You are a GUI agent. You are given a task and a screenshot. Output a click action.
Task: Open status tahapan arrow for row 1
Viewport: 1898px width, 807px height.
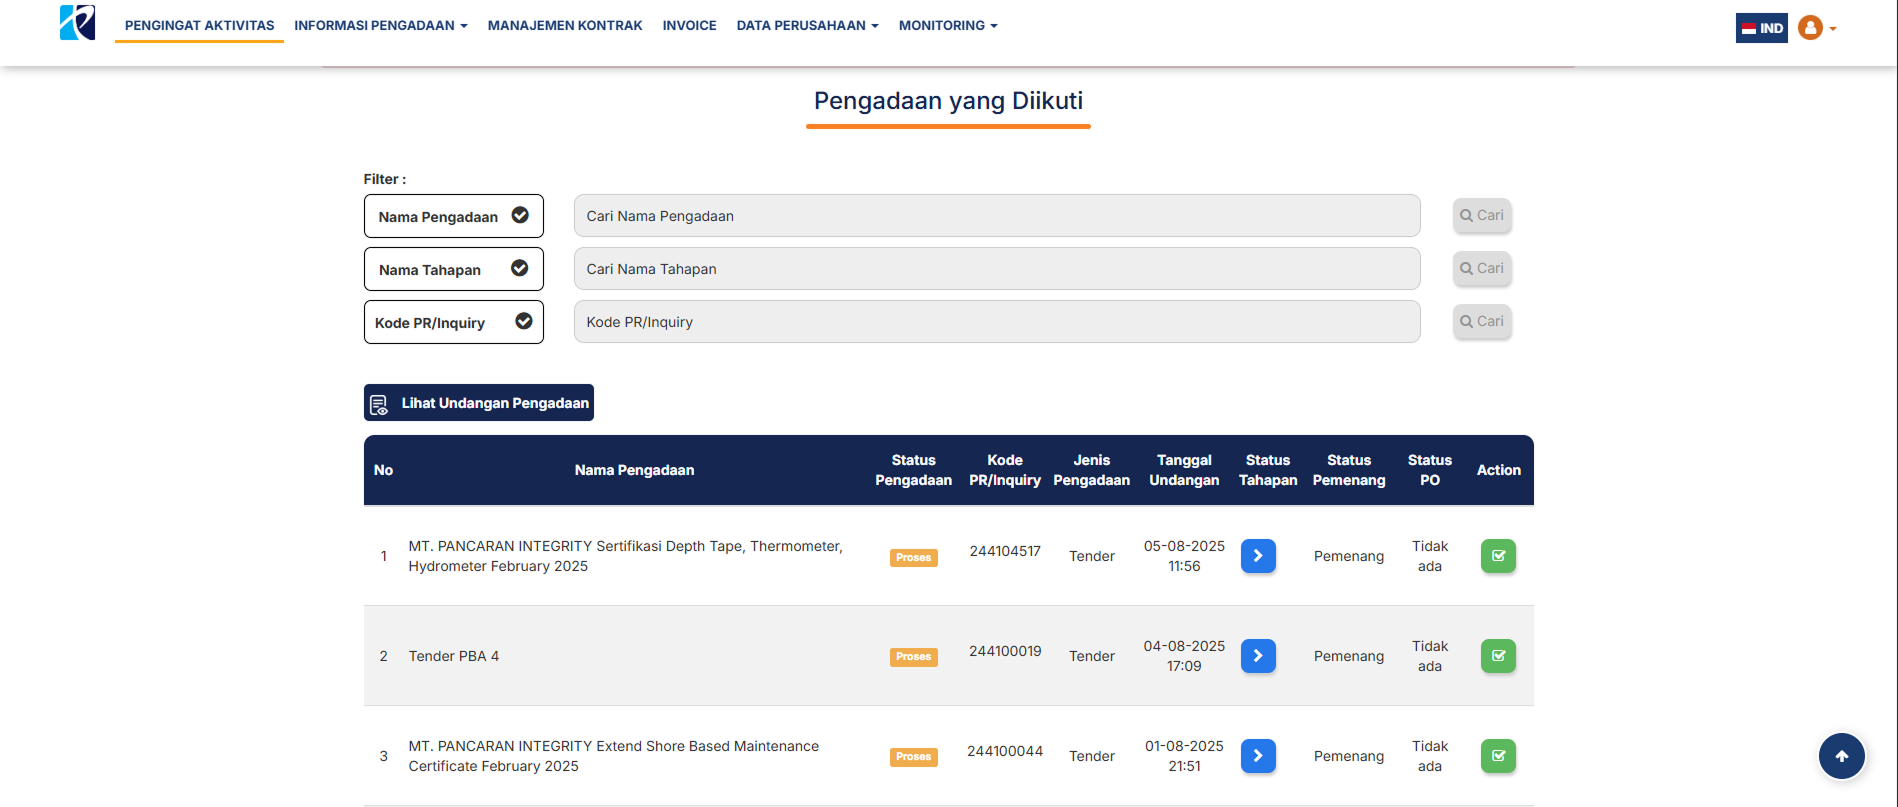1258,556
